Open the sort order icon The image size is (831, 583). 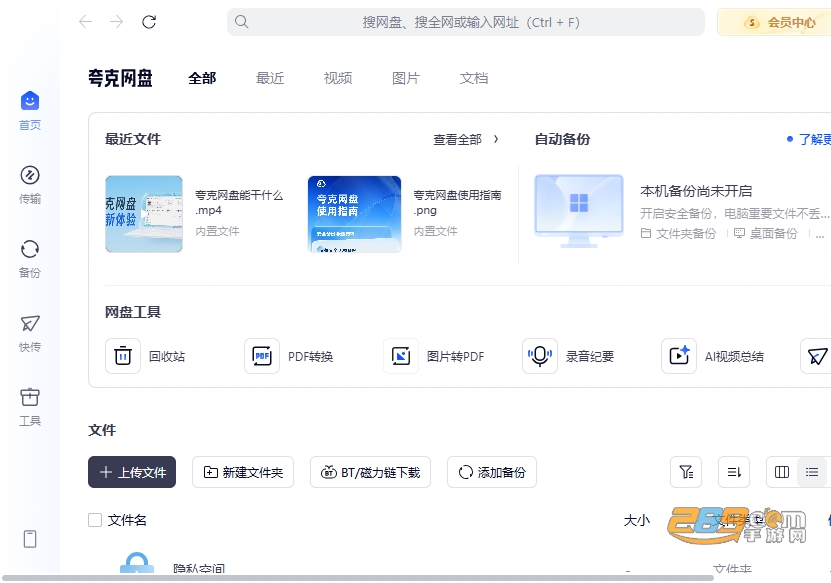tap(733, 472)
